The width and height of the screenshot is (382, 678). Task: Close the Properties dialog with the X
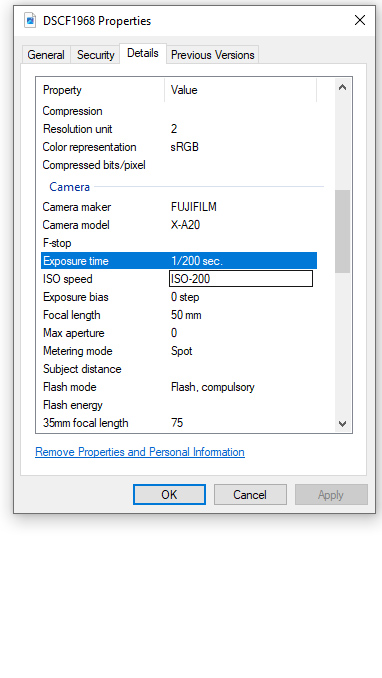point(360,20)
